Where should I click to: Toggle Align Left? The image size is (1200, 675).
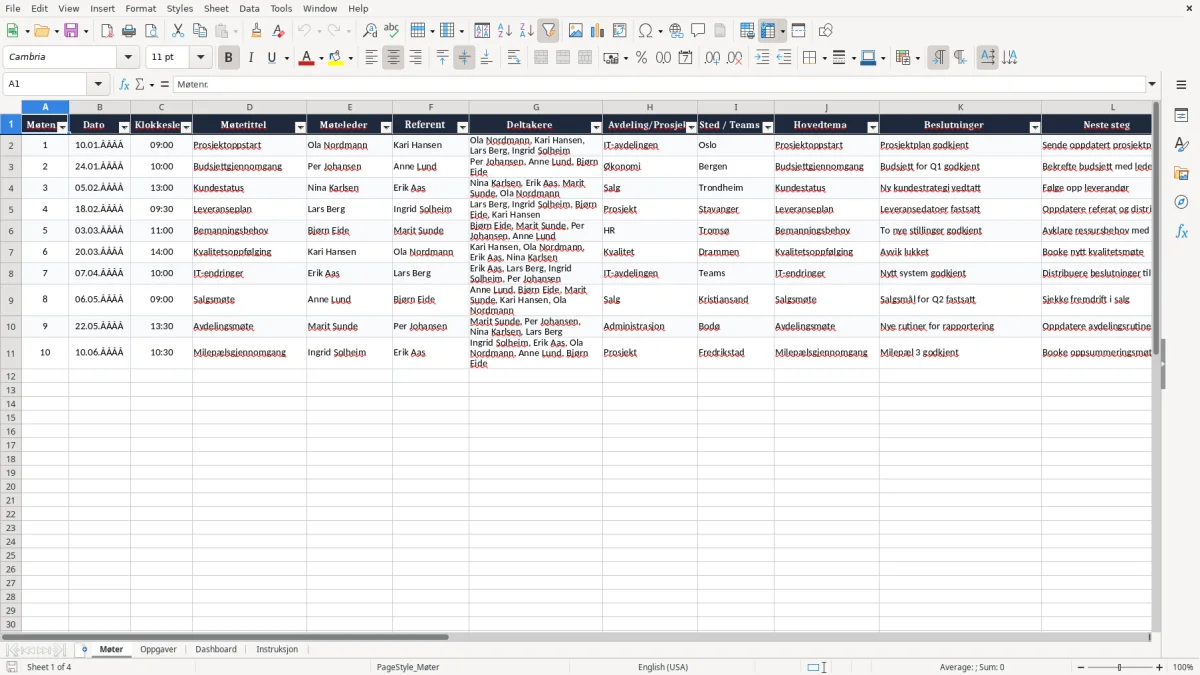tap(372, 58)
